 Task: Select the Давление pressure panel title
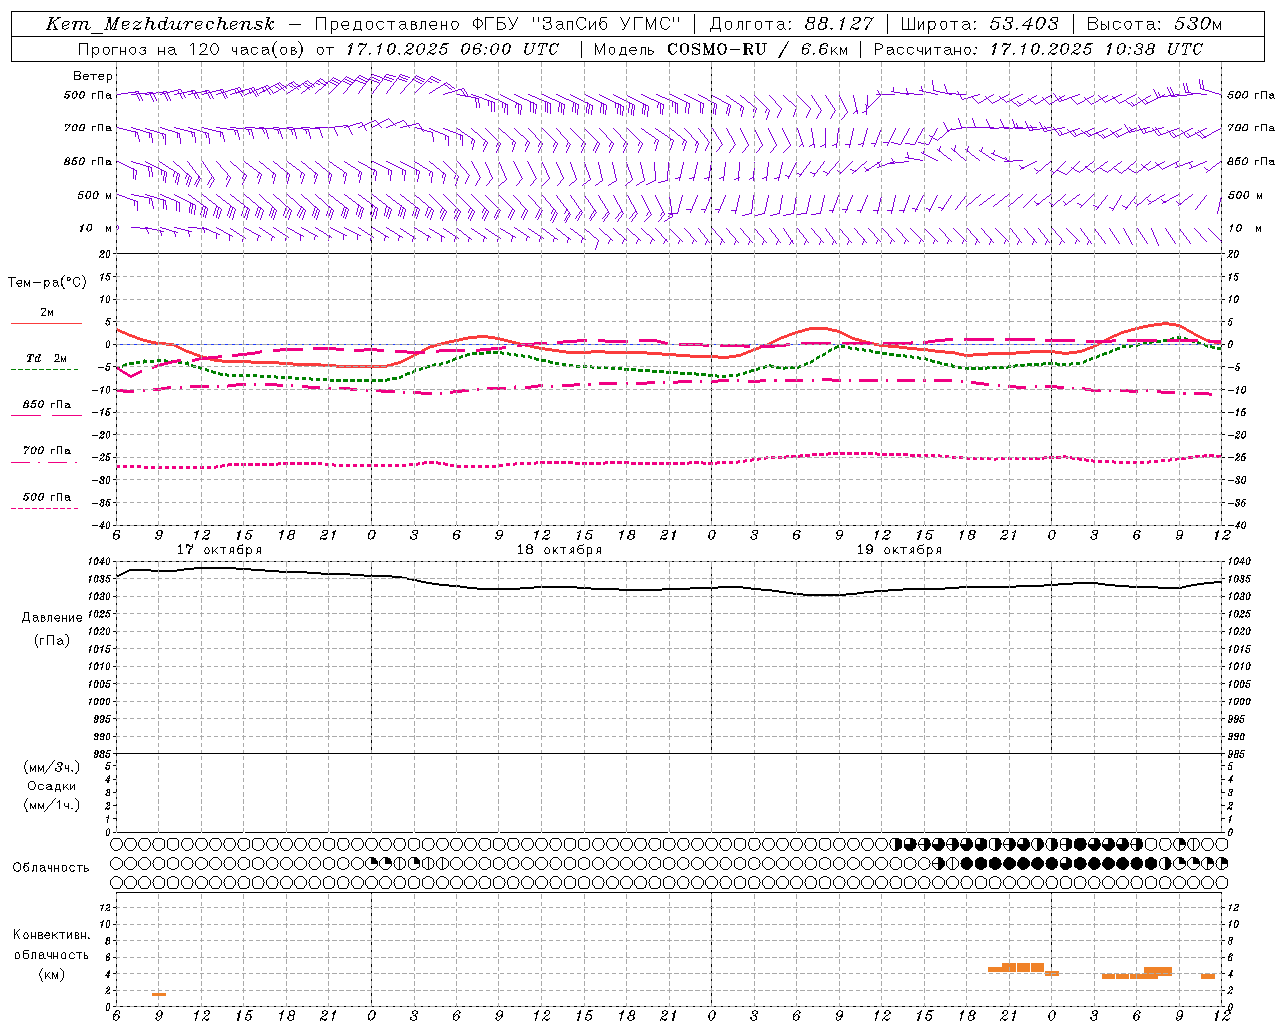[52, 617]
